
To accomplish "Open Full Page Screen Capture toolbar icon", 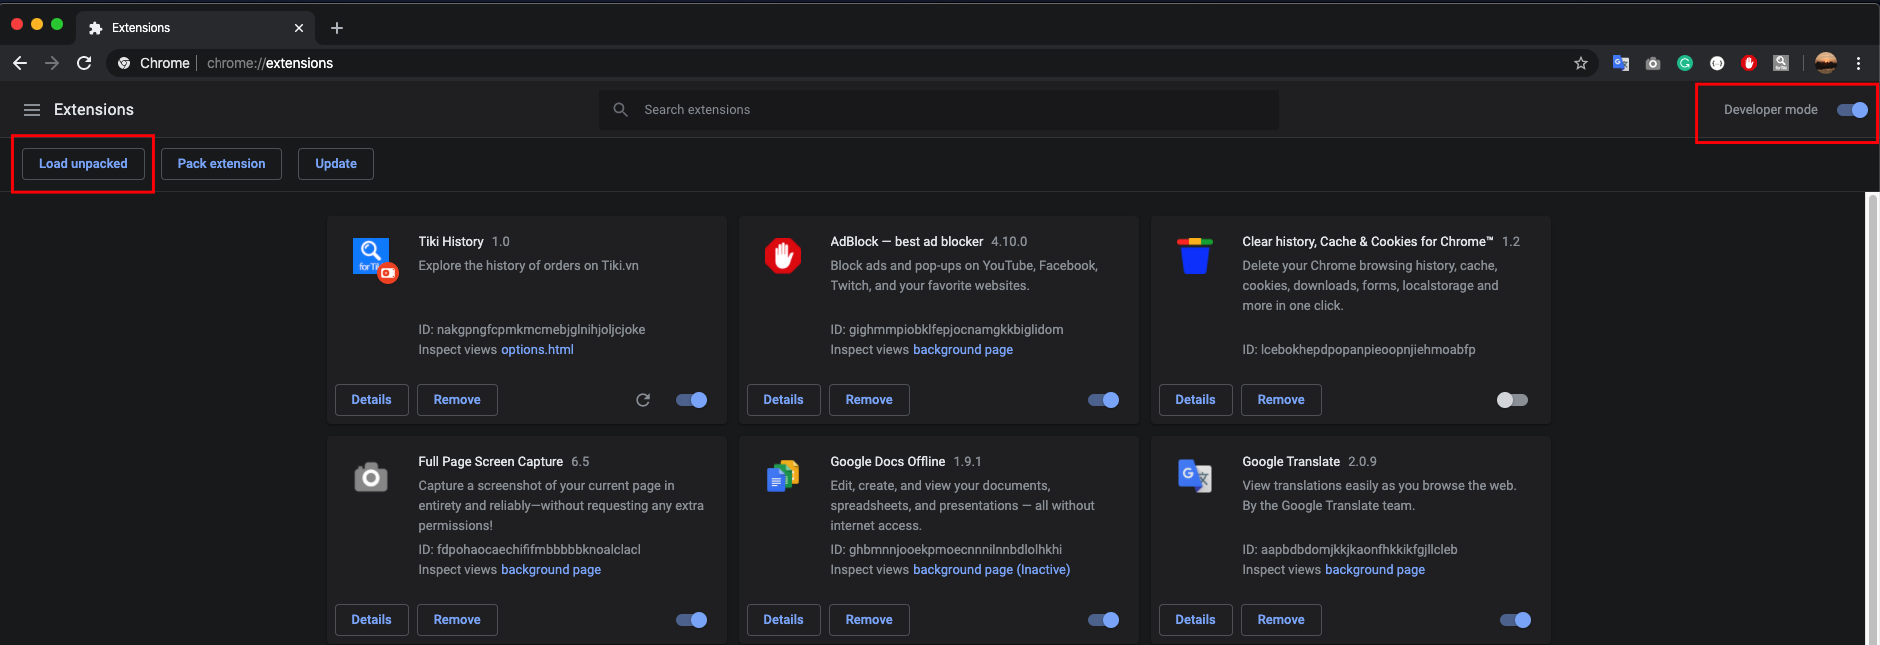I will click(x=1653, y=63).
